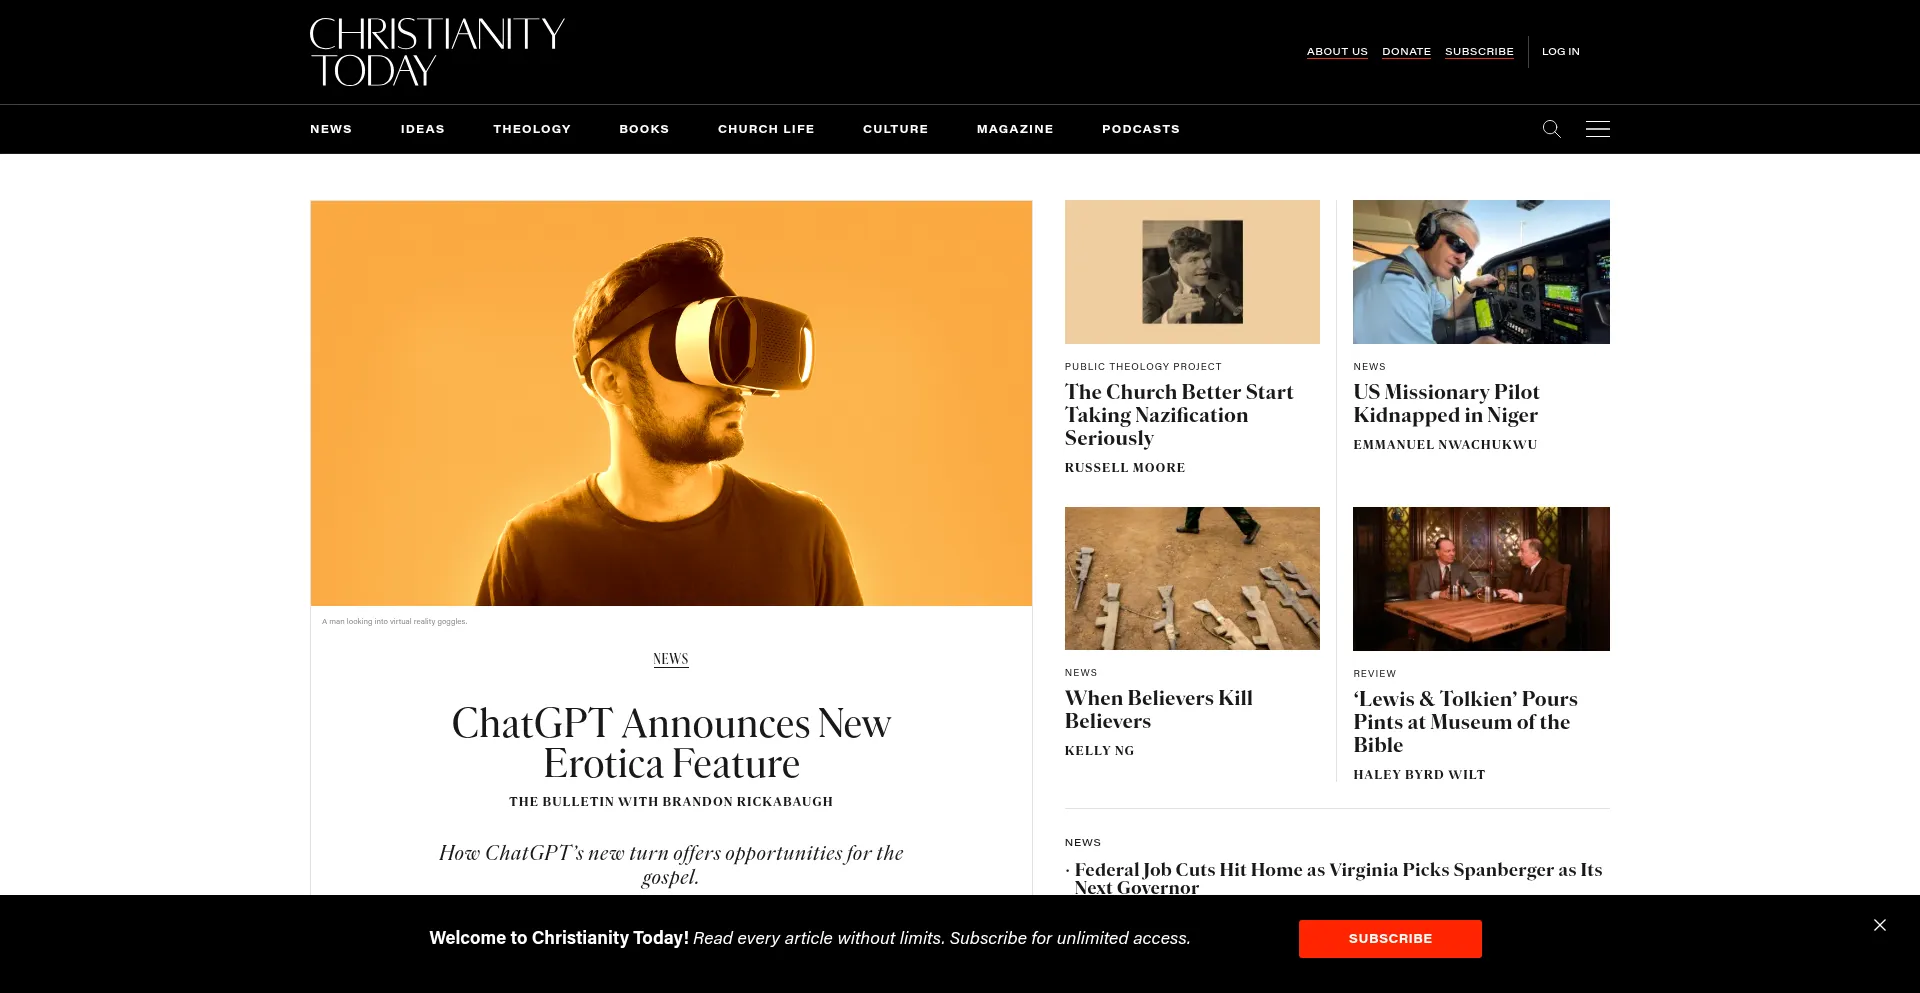Dismiss the subscription banner with X
The height and width of the screenshot is (993, 1920).
pyautogui.click(x=1879, y=925)
